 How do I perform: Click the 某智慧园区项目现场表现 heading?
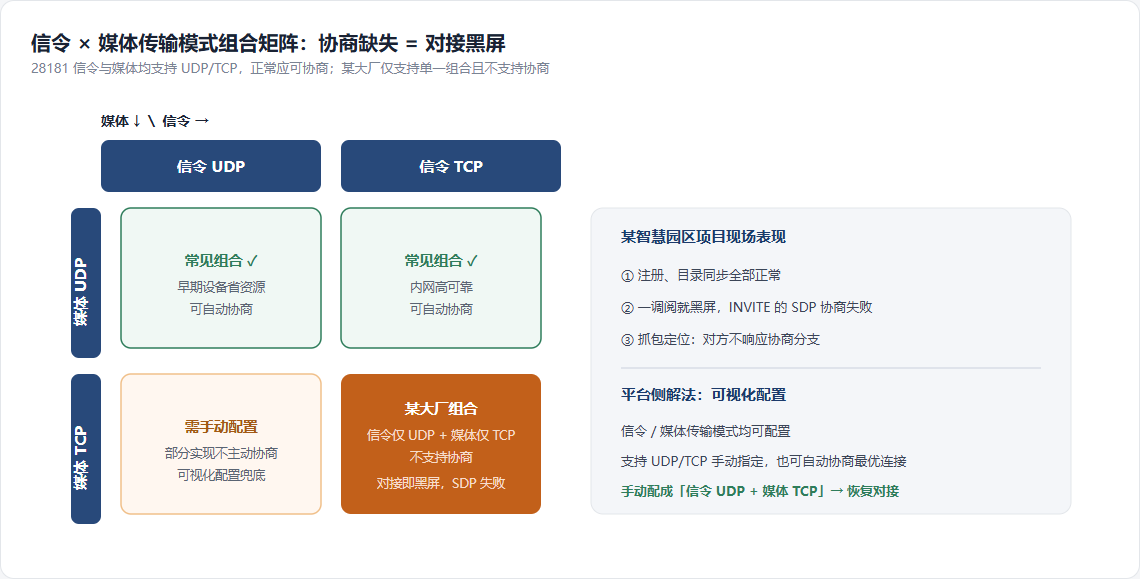point(703,236)
